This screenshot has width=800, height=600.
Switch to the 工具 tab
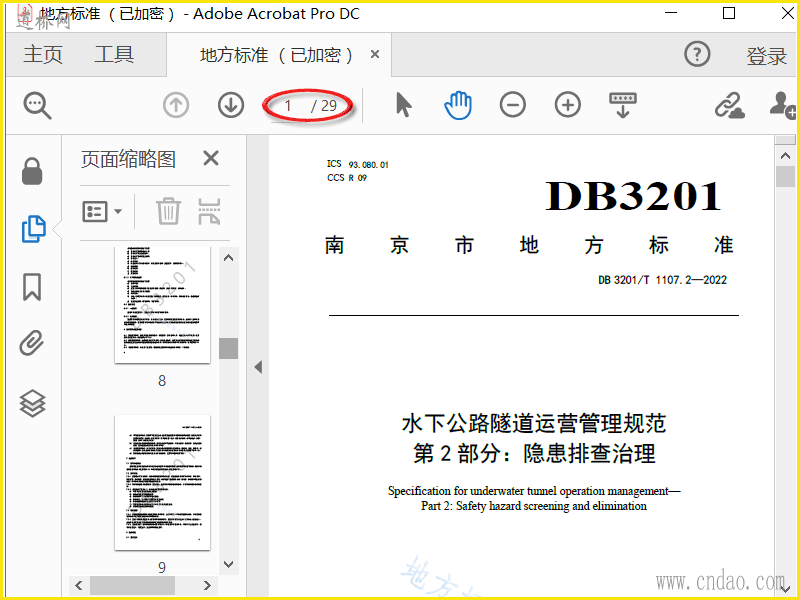pyautogui.click(x=114, y=55)
